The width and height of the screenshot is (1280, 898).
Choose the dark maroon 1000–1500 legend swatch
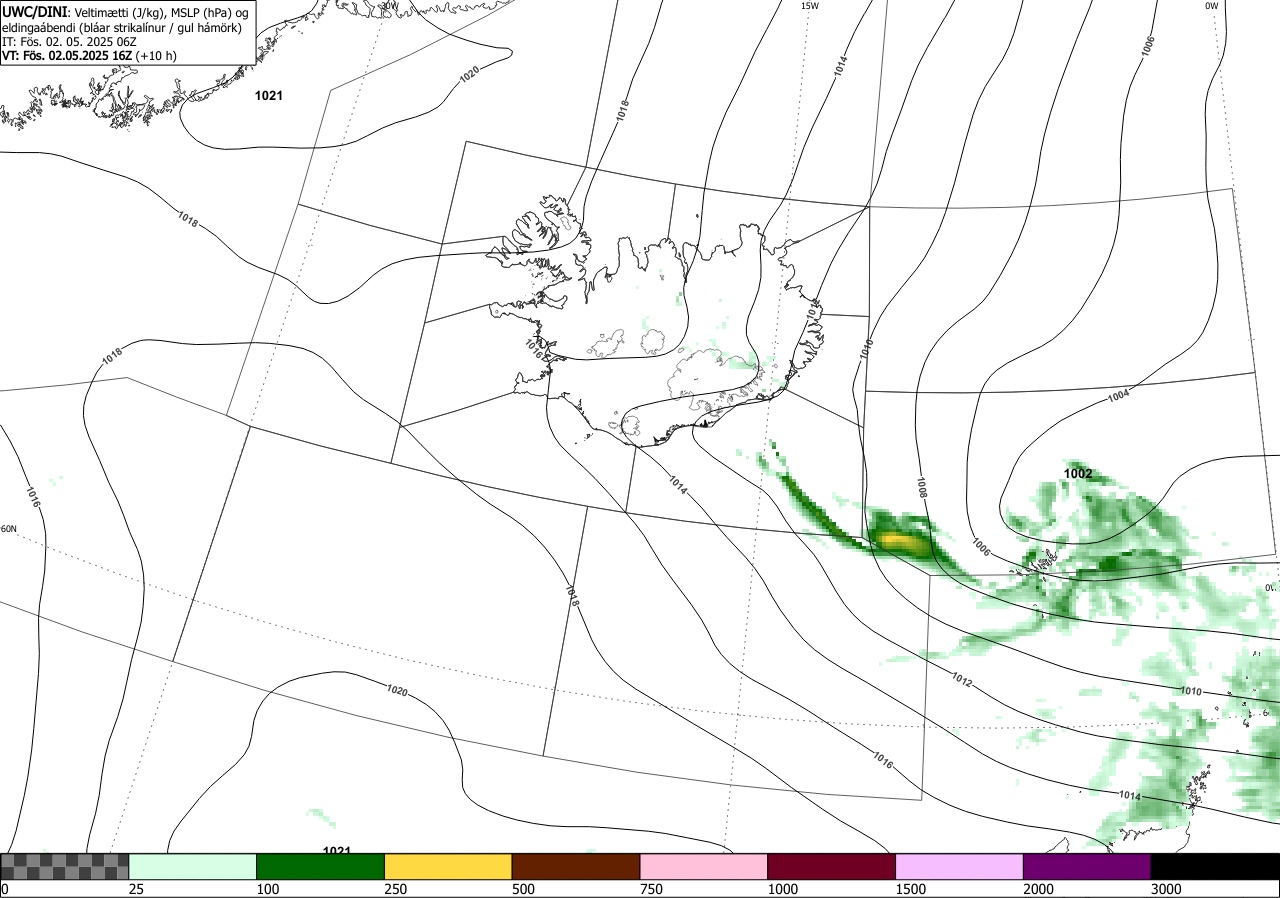(x=832, y=866)
